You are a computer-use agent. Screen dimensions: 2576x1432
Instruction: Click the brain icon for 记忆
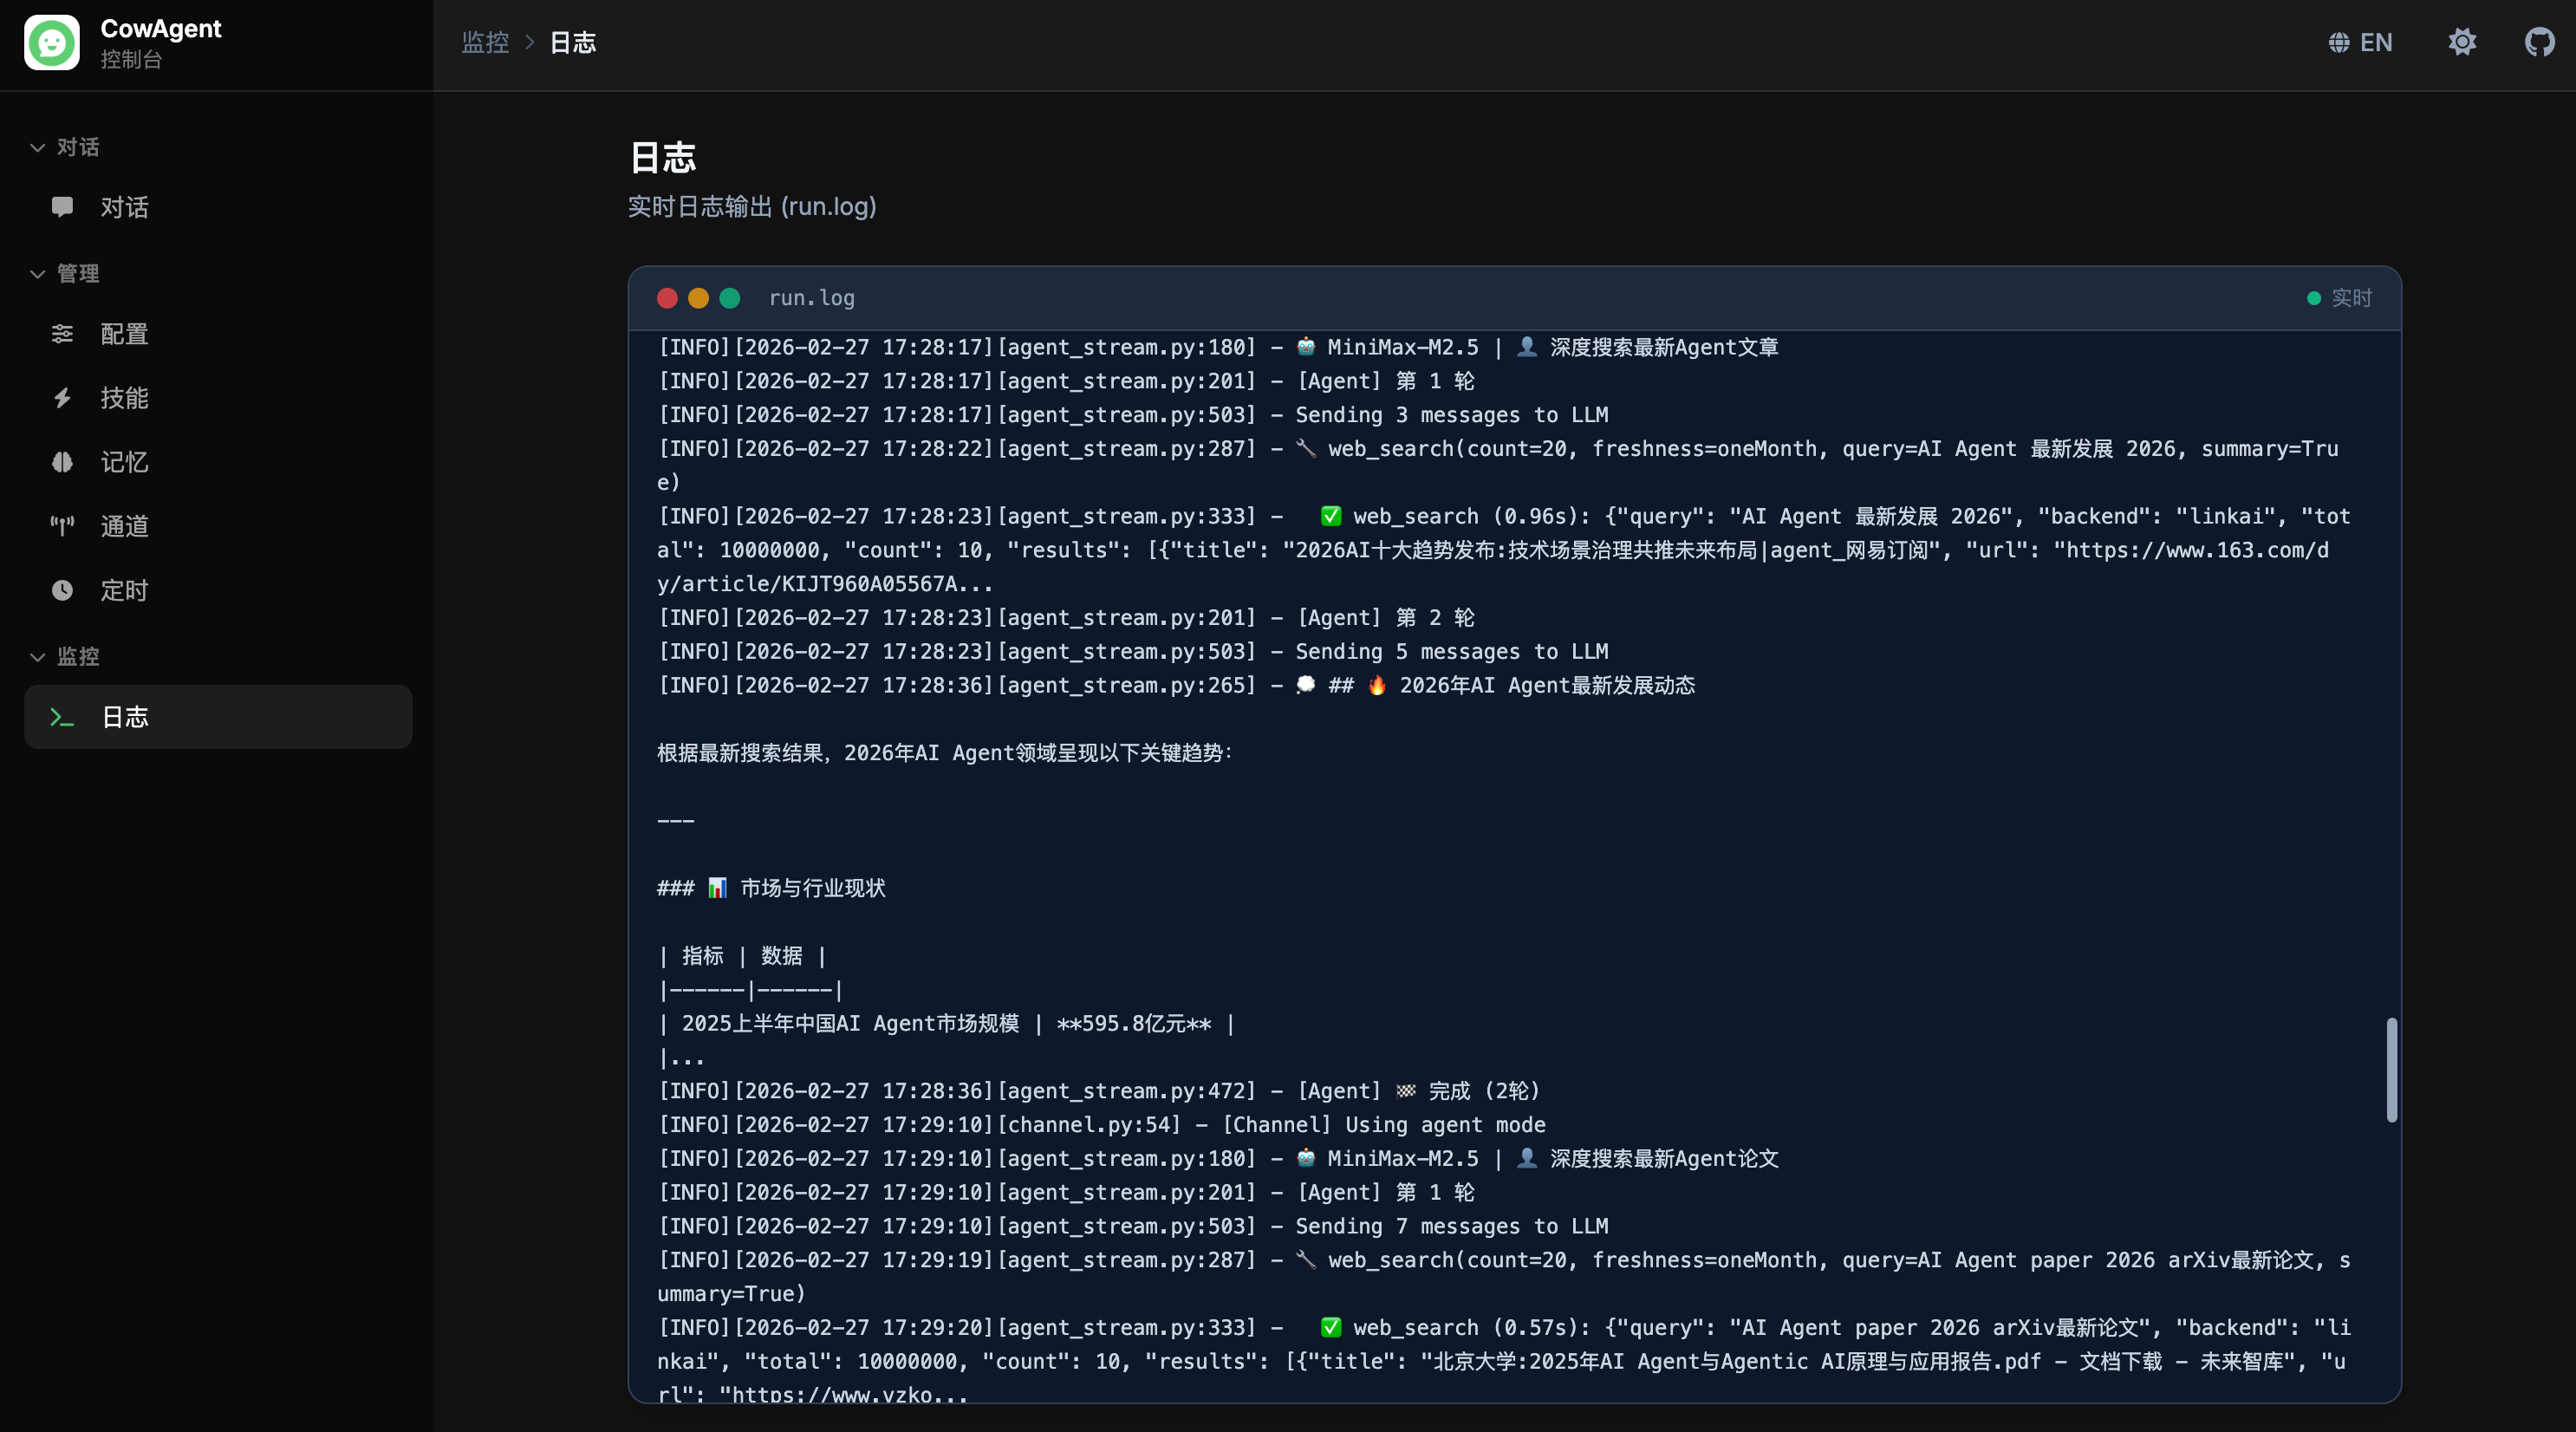point(62,462)
